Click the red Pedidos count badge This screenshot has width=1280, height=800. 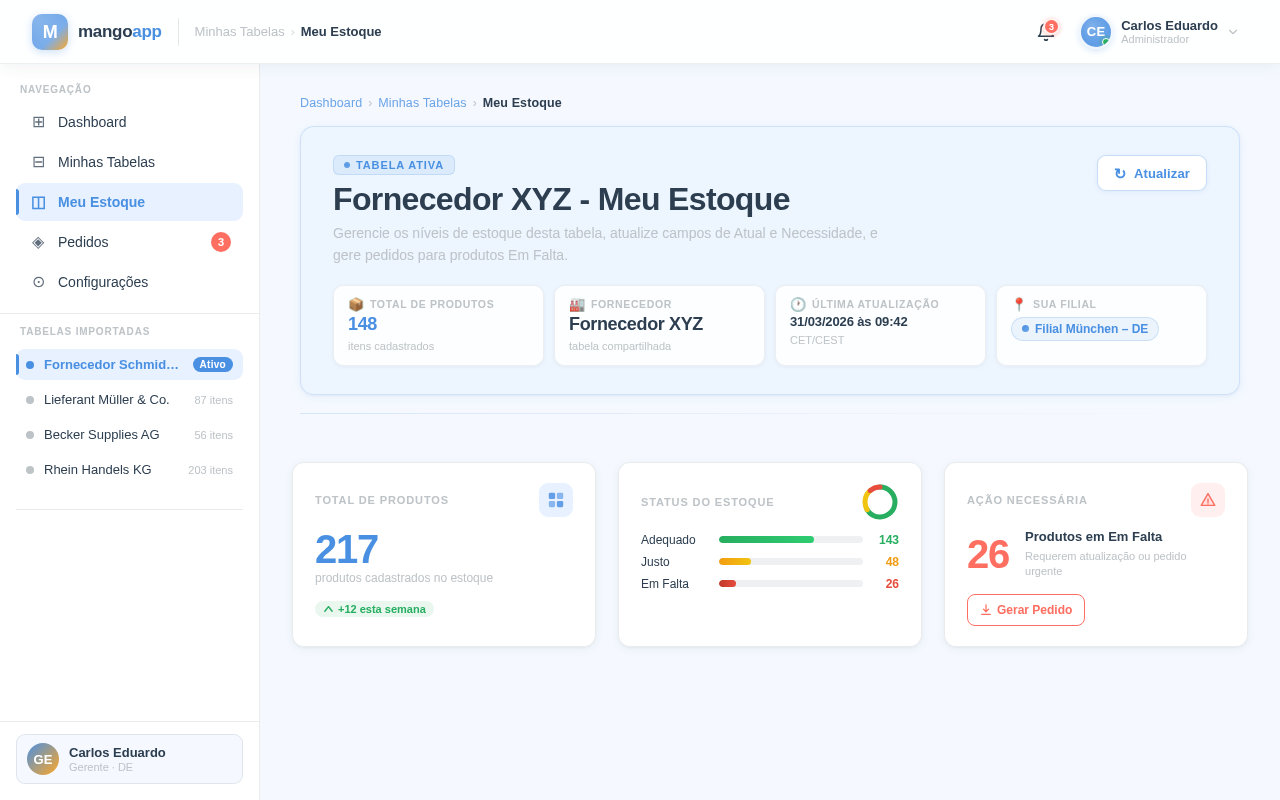[221, 242]
